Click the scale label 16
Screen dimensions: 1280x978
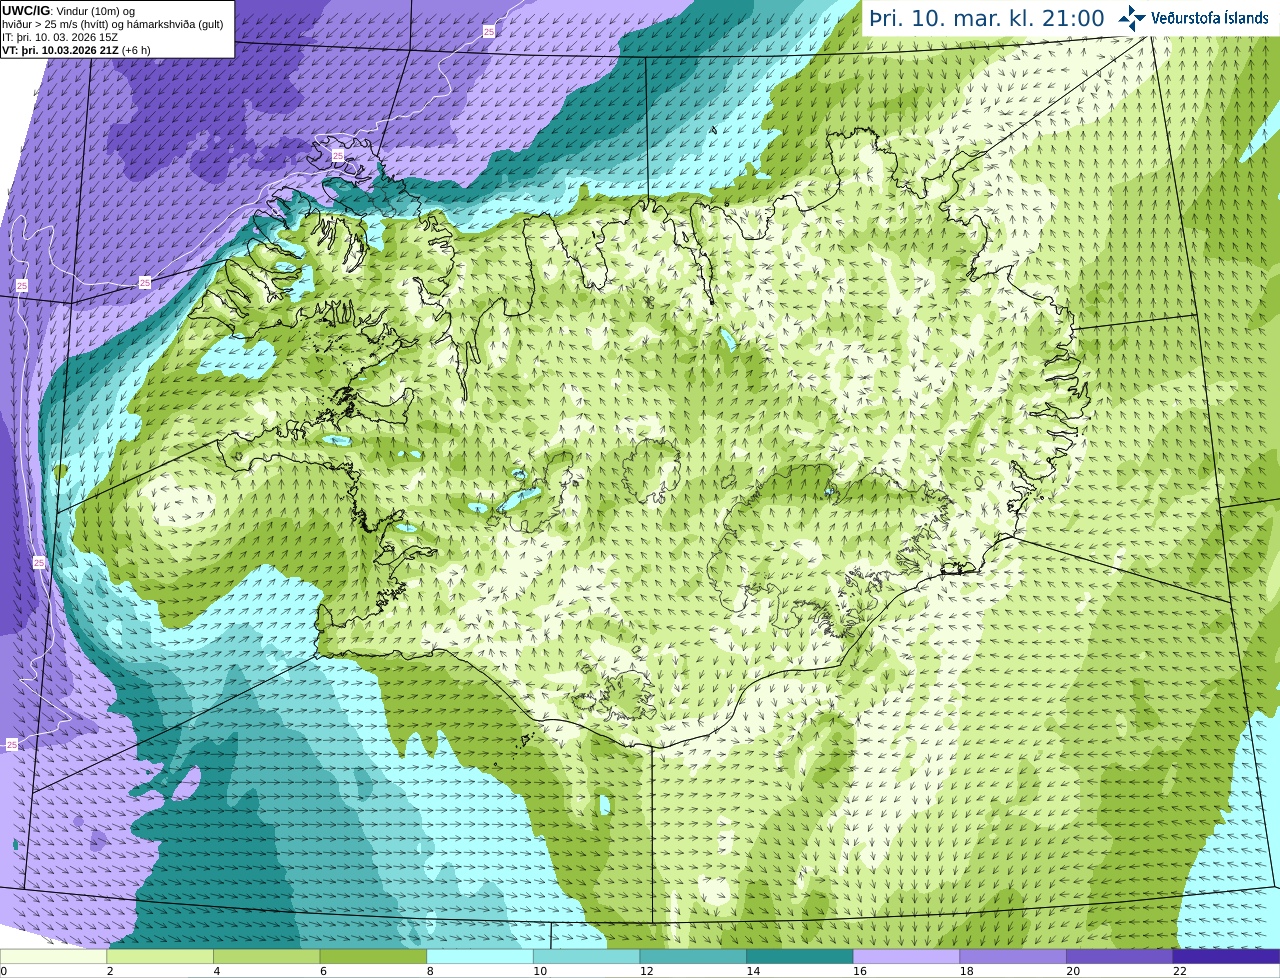click(x=860, y=971)
